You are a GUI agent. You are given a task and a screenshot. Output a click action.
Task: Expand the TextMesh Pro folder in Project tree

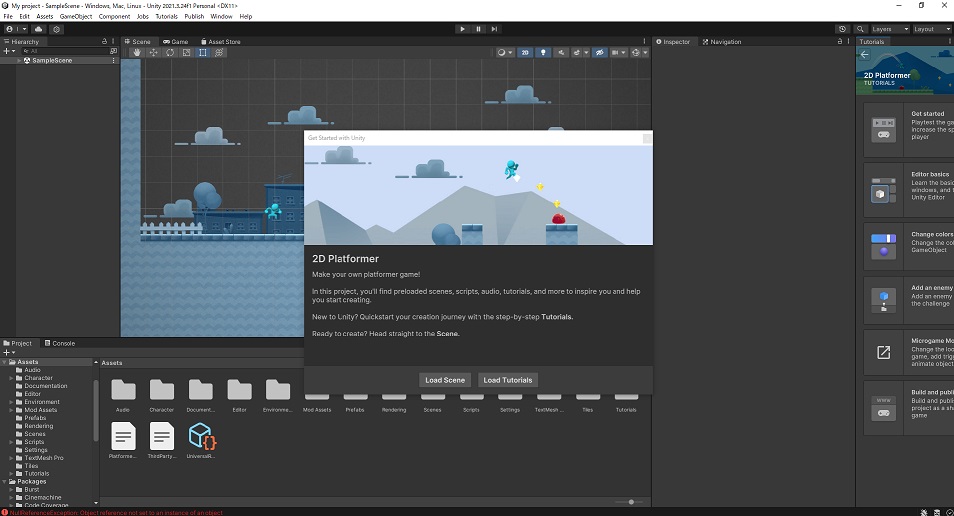[x=11, y=458]
